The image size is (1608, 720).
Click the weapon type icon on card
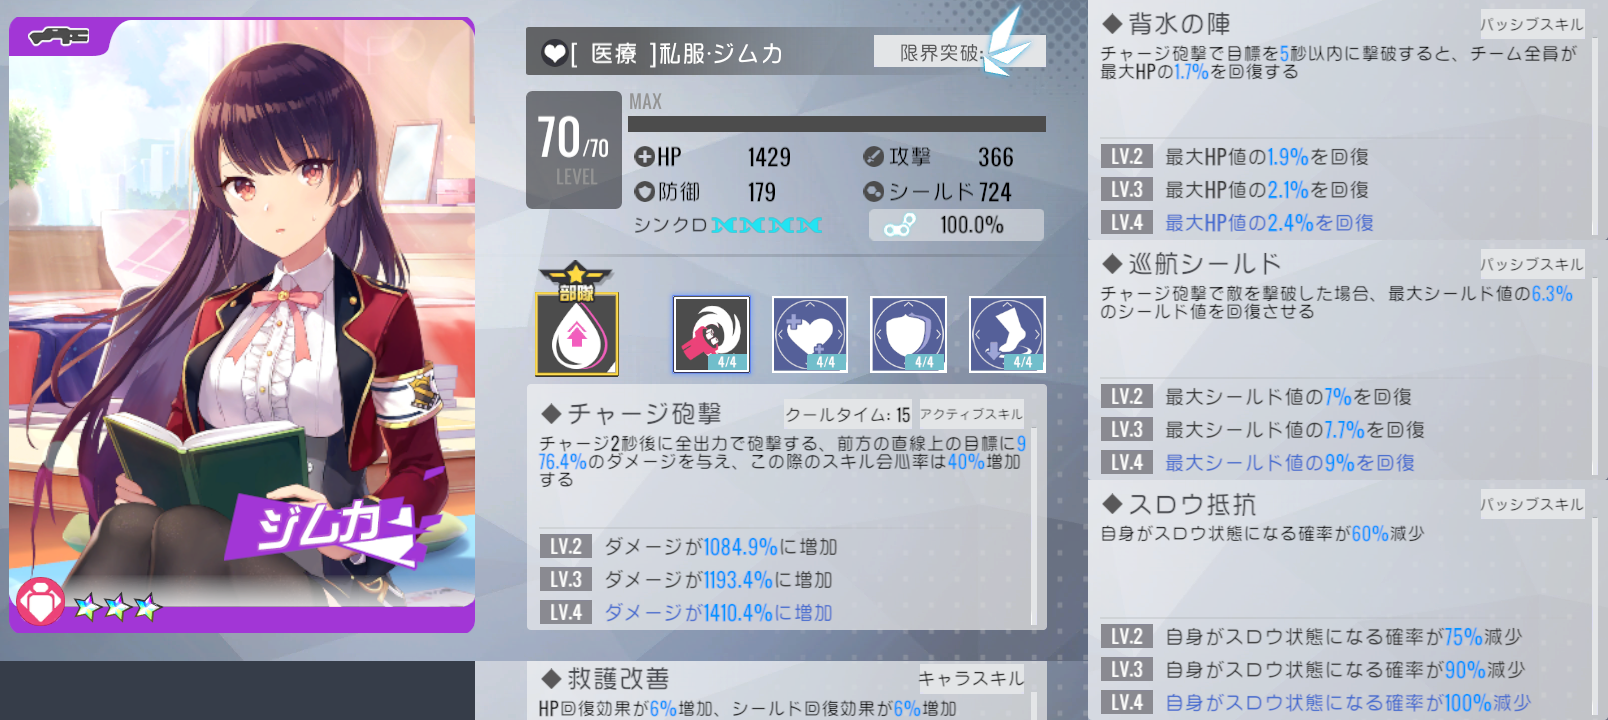[59, 37]
